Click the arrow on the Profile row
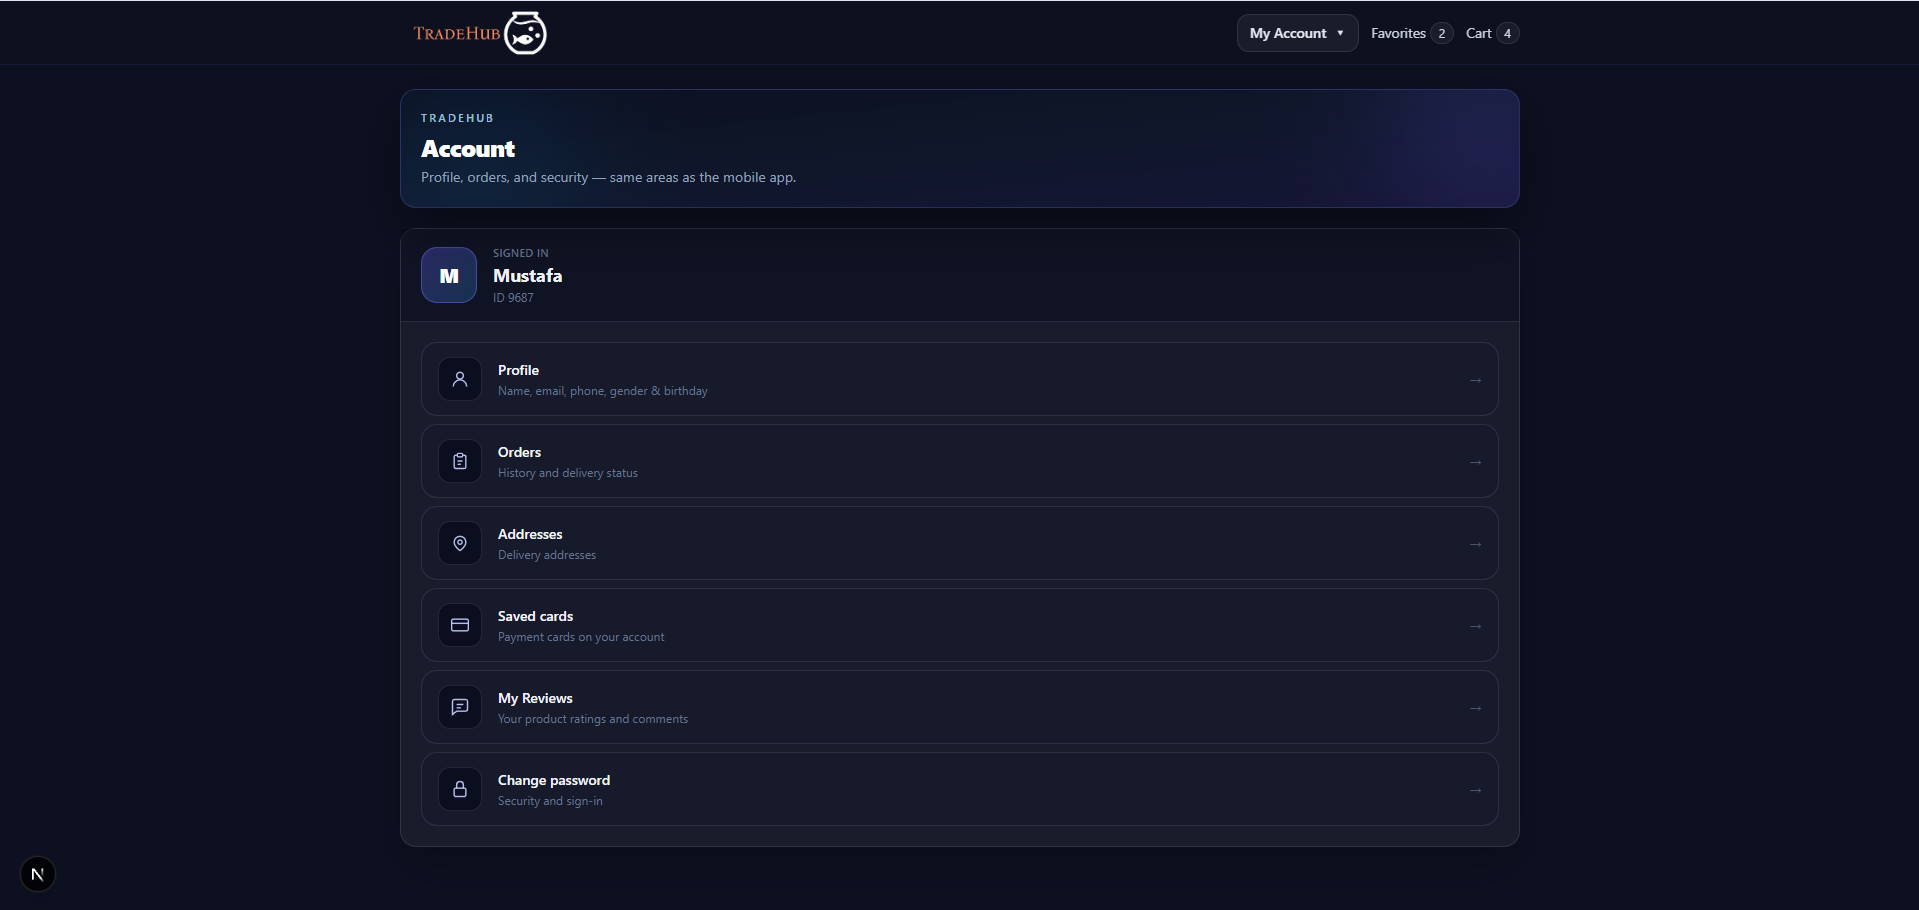 tap(1475, 380)
